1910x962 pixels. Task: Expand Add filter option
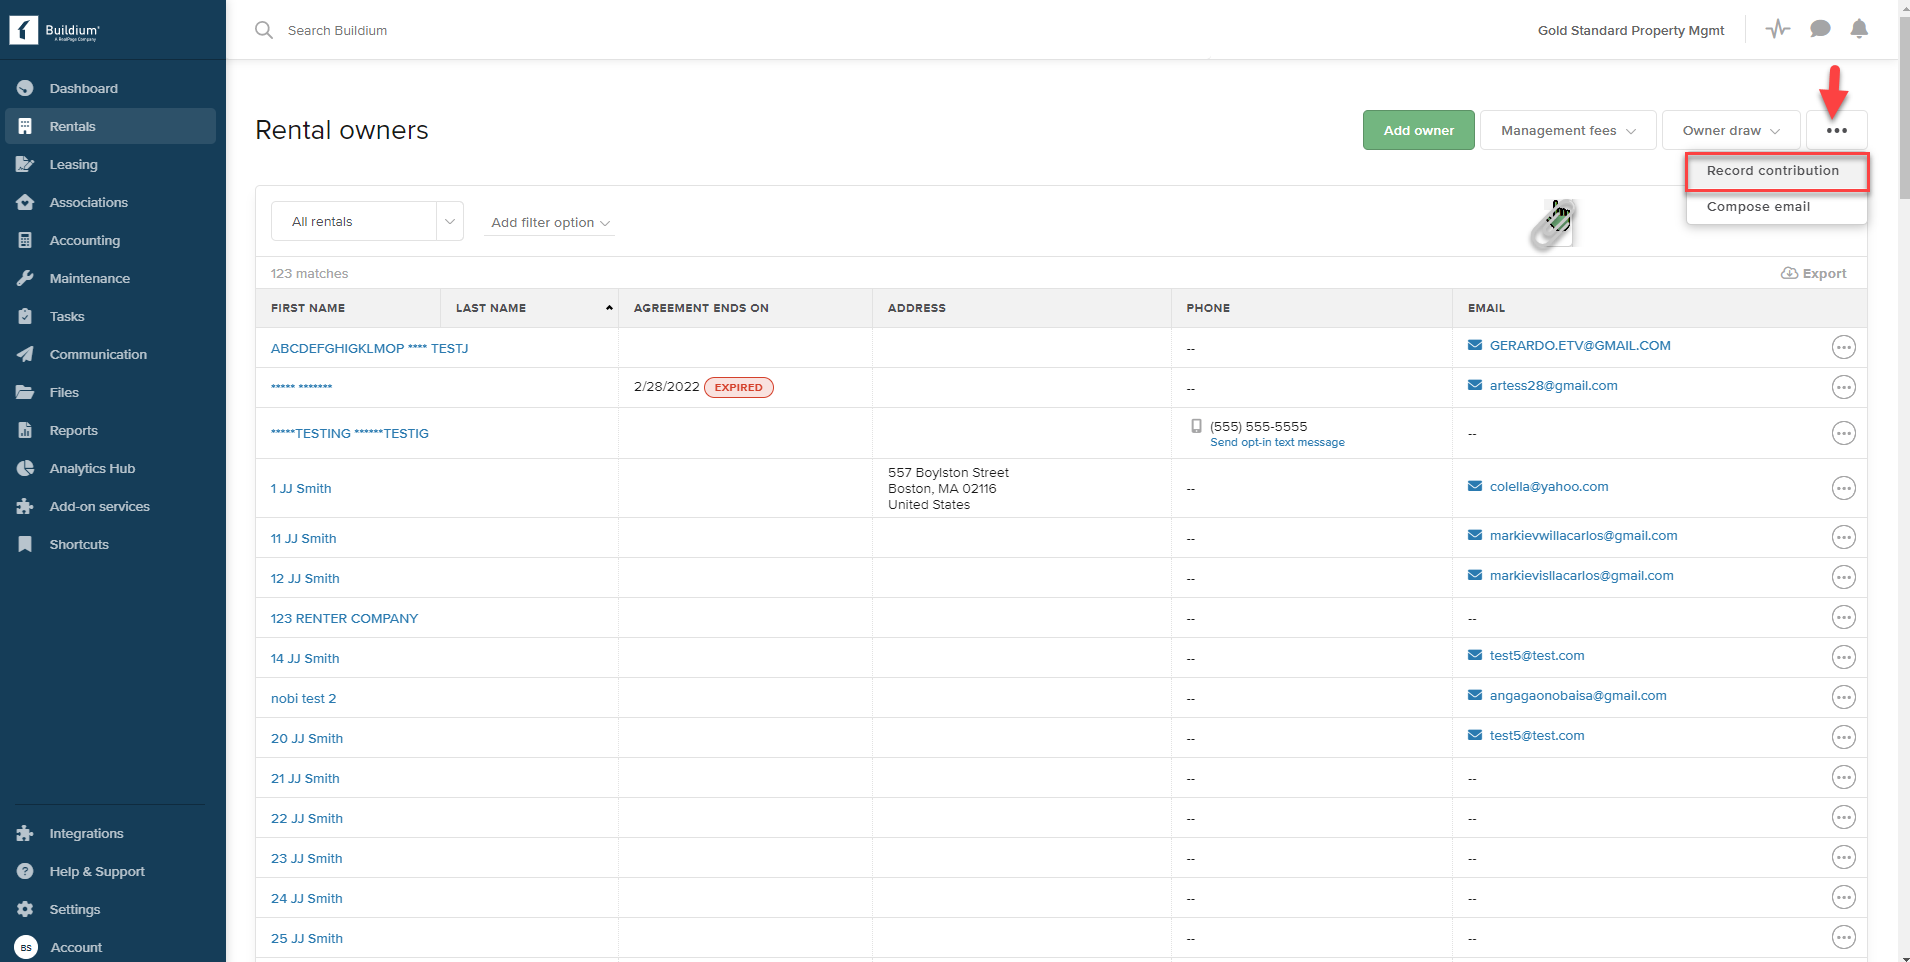pyautogui.click(x=550, y=222)
